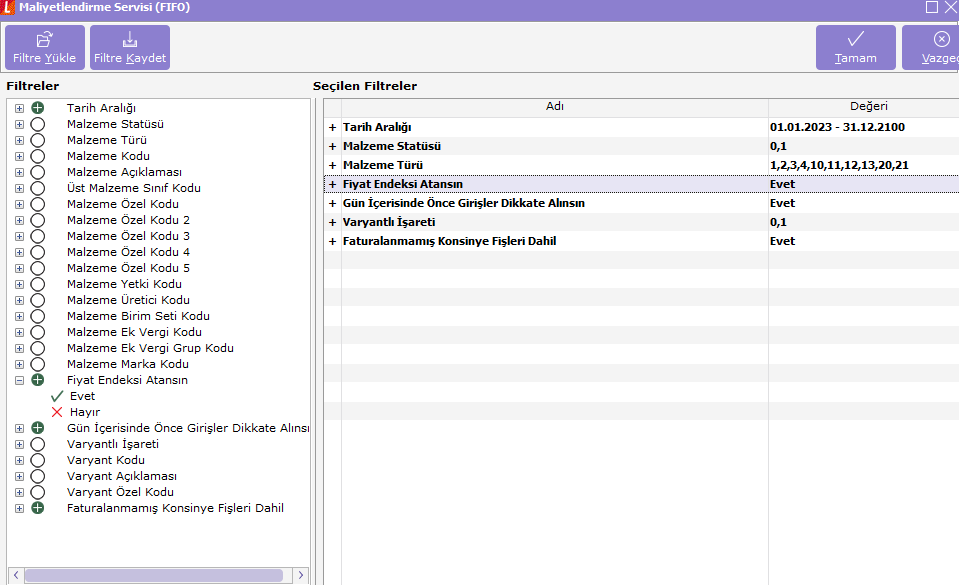Select the Malzeme Kodu tree label
Screen dimensions: 959x585
pyautogui.click(x=108, y=156)
